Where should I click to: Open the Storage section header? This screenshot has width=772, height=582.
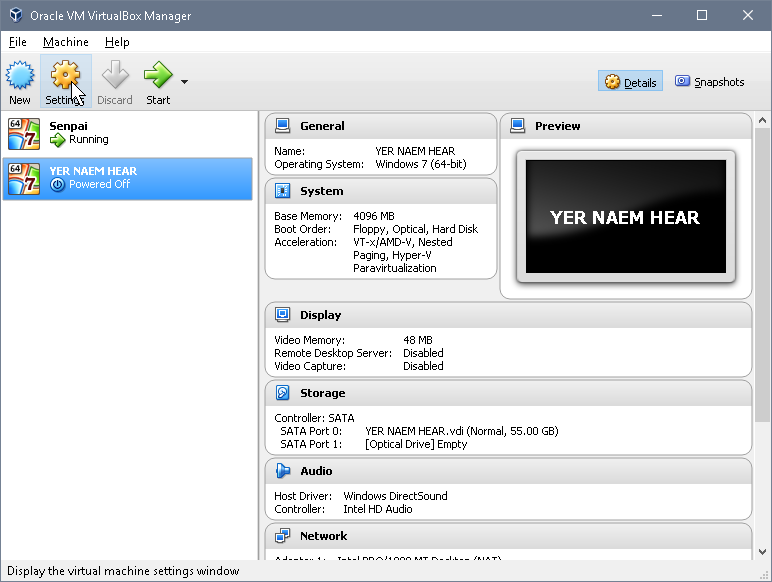click(x=508, y=393)
